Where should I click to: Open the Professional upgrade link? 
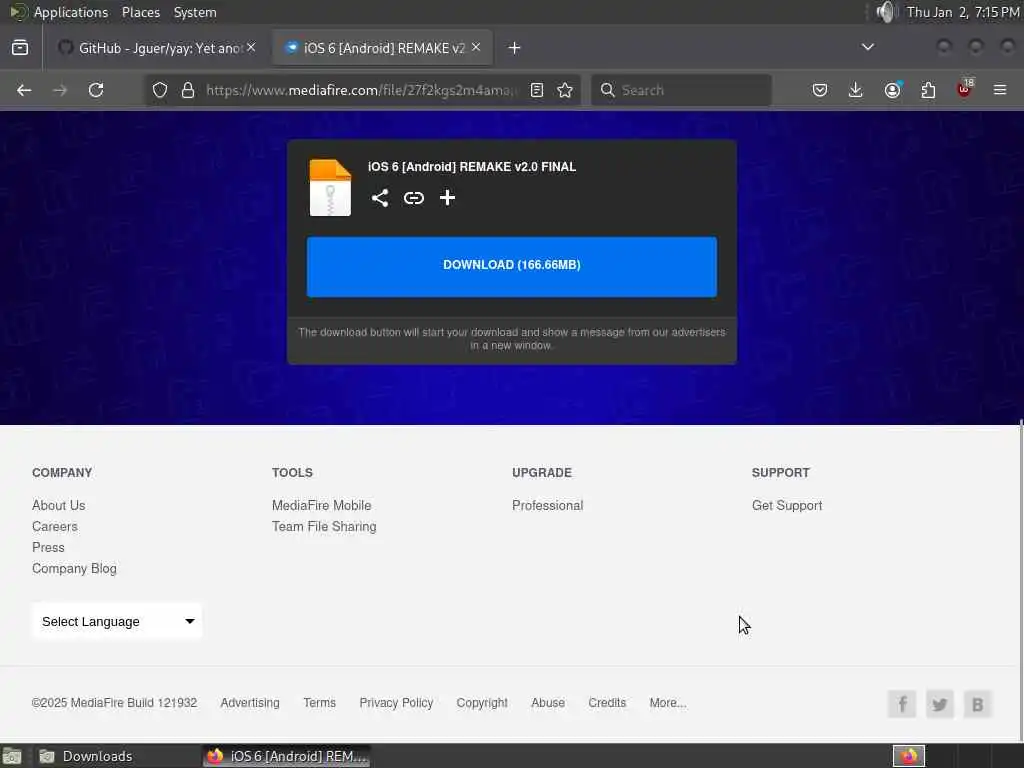click(547, 505)
